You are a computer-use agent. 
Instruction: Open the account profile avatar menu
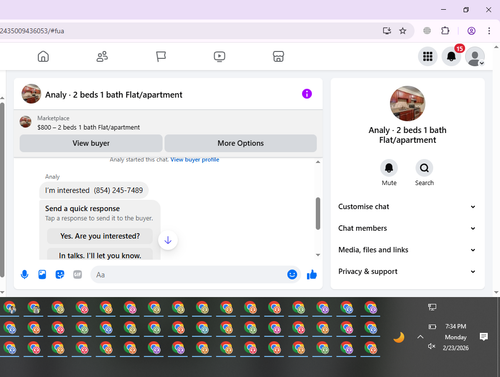475,56
